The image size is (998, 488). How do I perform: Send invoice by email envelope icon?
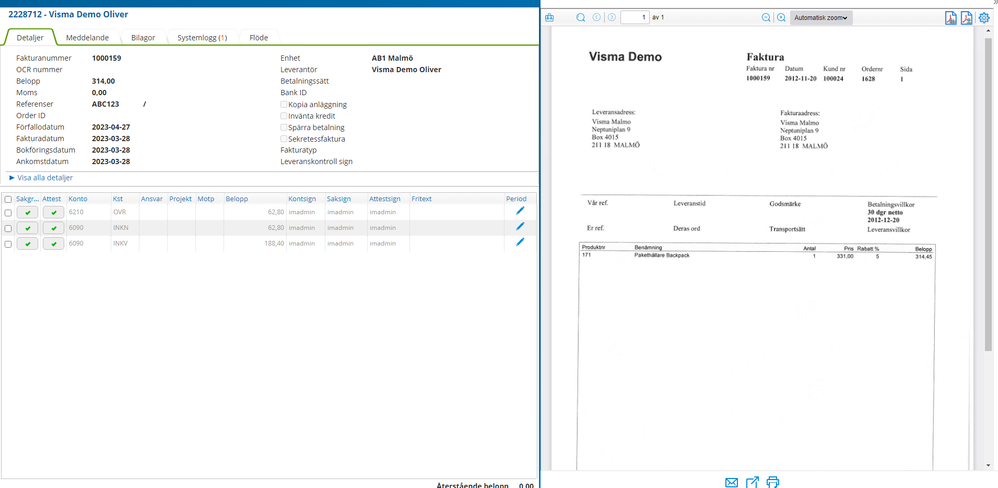[x=731, y=482]
